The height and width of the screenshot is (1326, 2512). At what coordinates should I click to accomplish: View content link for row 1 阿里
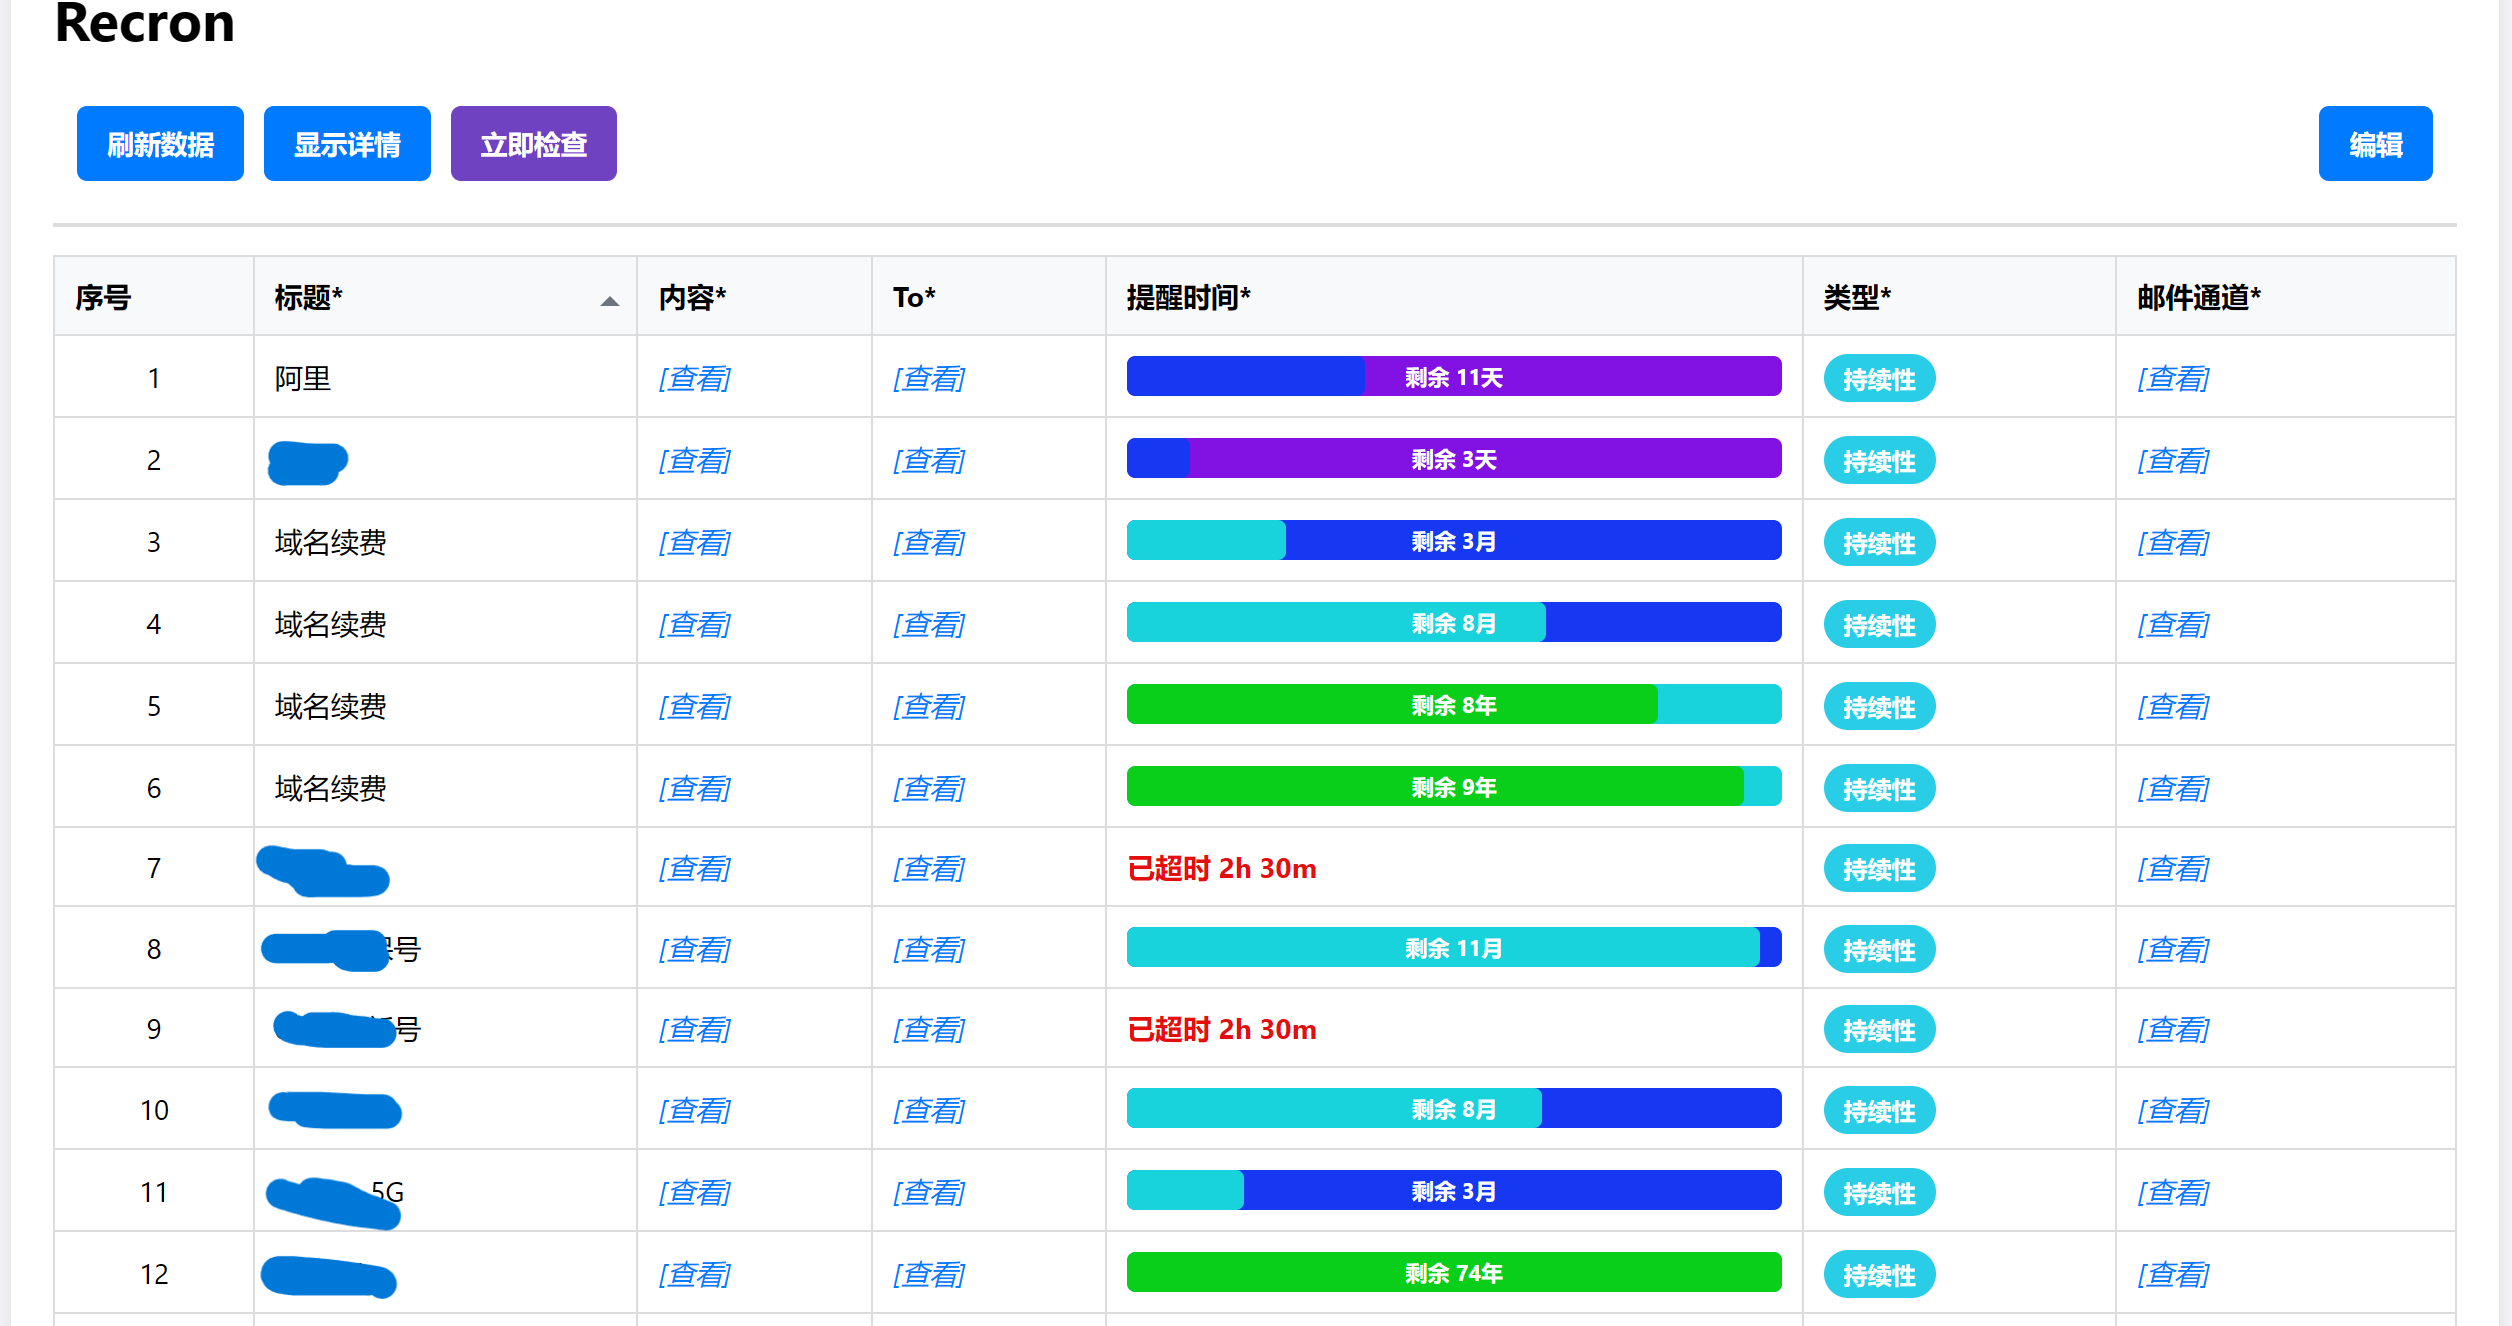[694, 378]
